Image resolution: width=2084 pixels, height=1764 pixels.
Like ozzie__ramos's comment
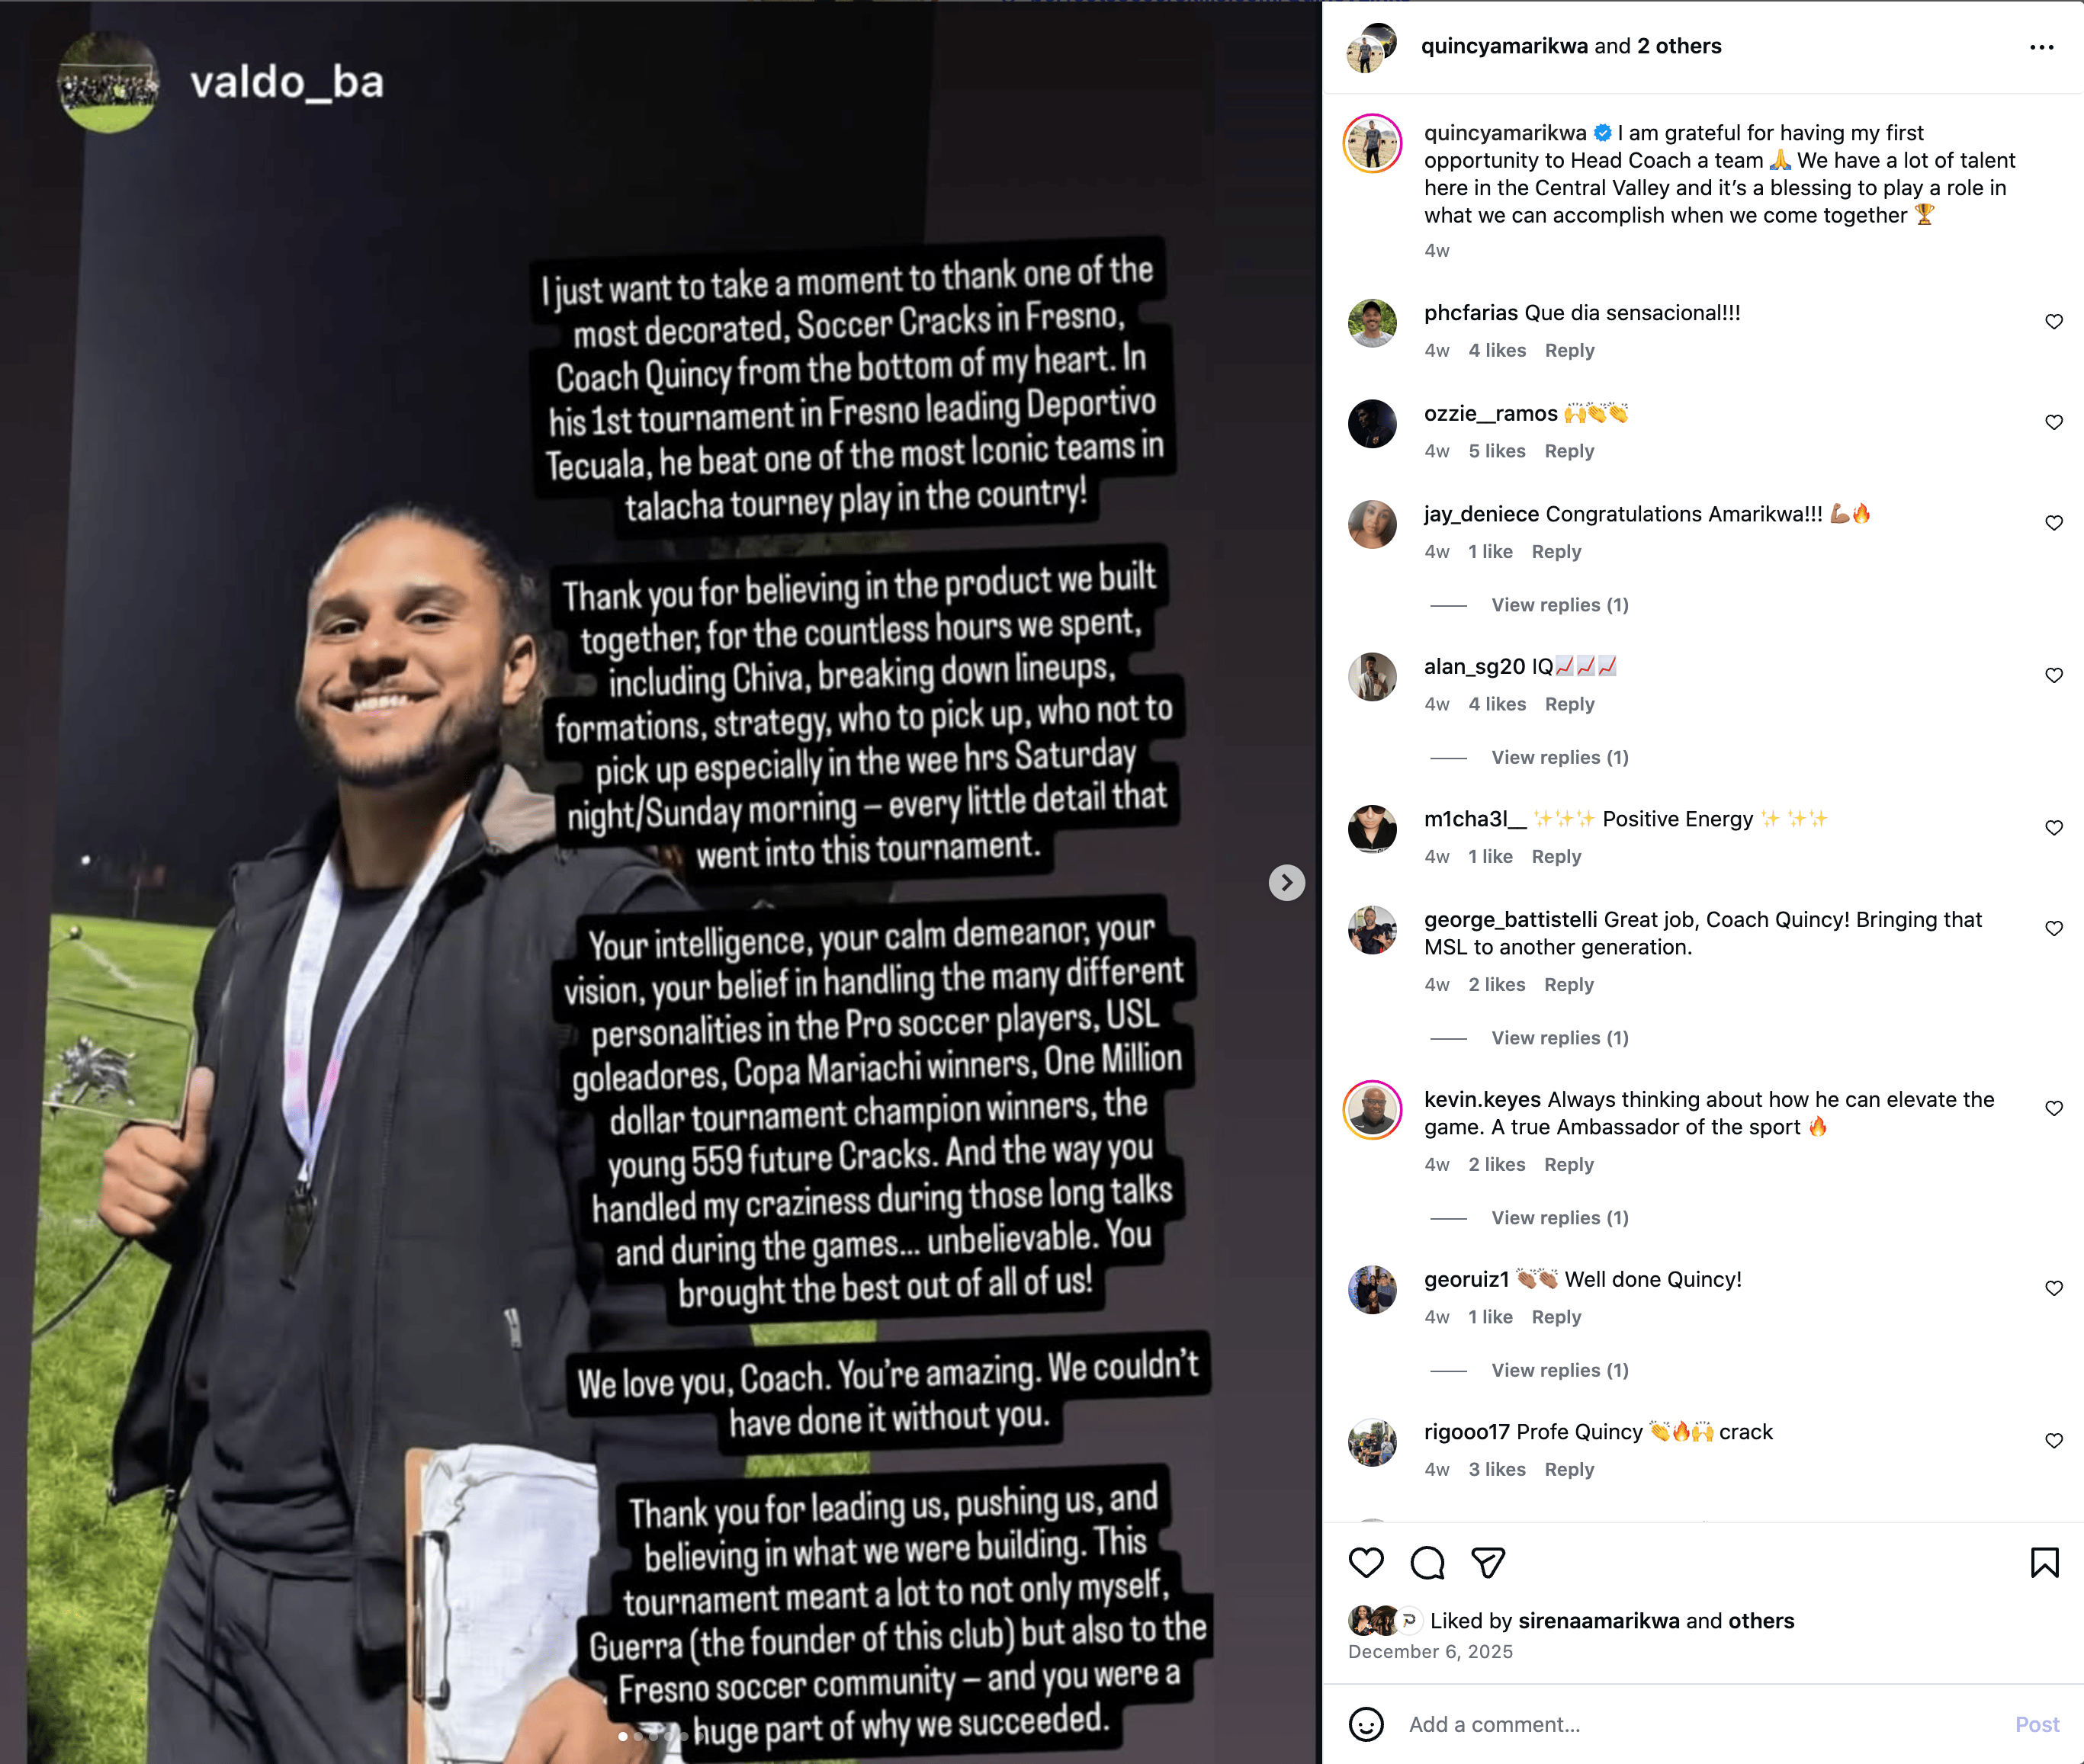tap(2053, 422)
